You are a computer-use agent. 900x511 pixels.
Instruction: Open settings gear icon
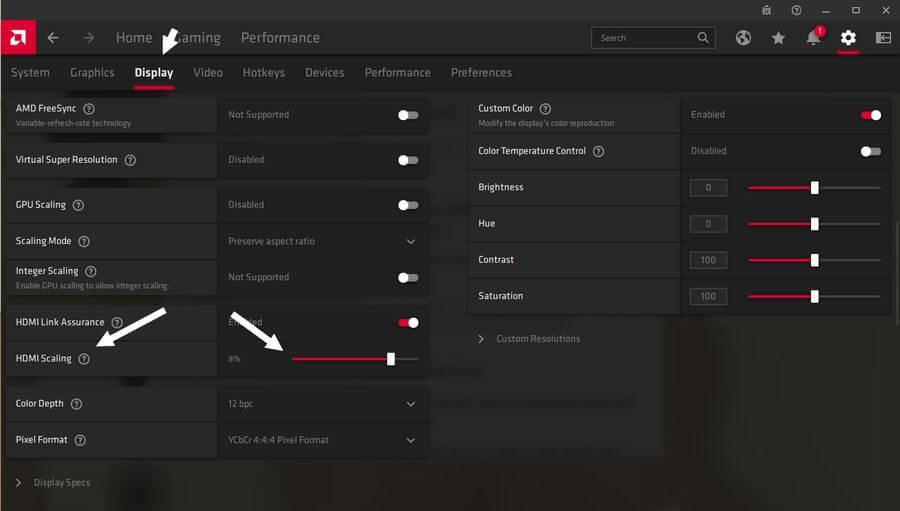[848, 38]
